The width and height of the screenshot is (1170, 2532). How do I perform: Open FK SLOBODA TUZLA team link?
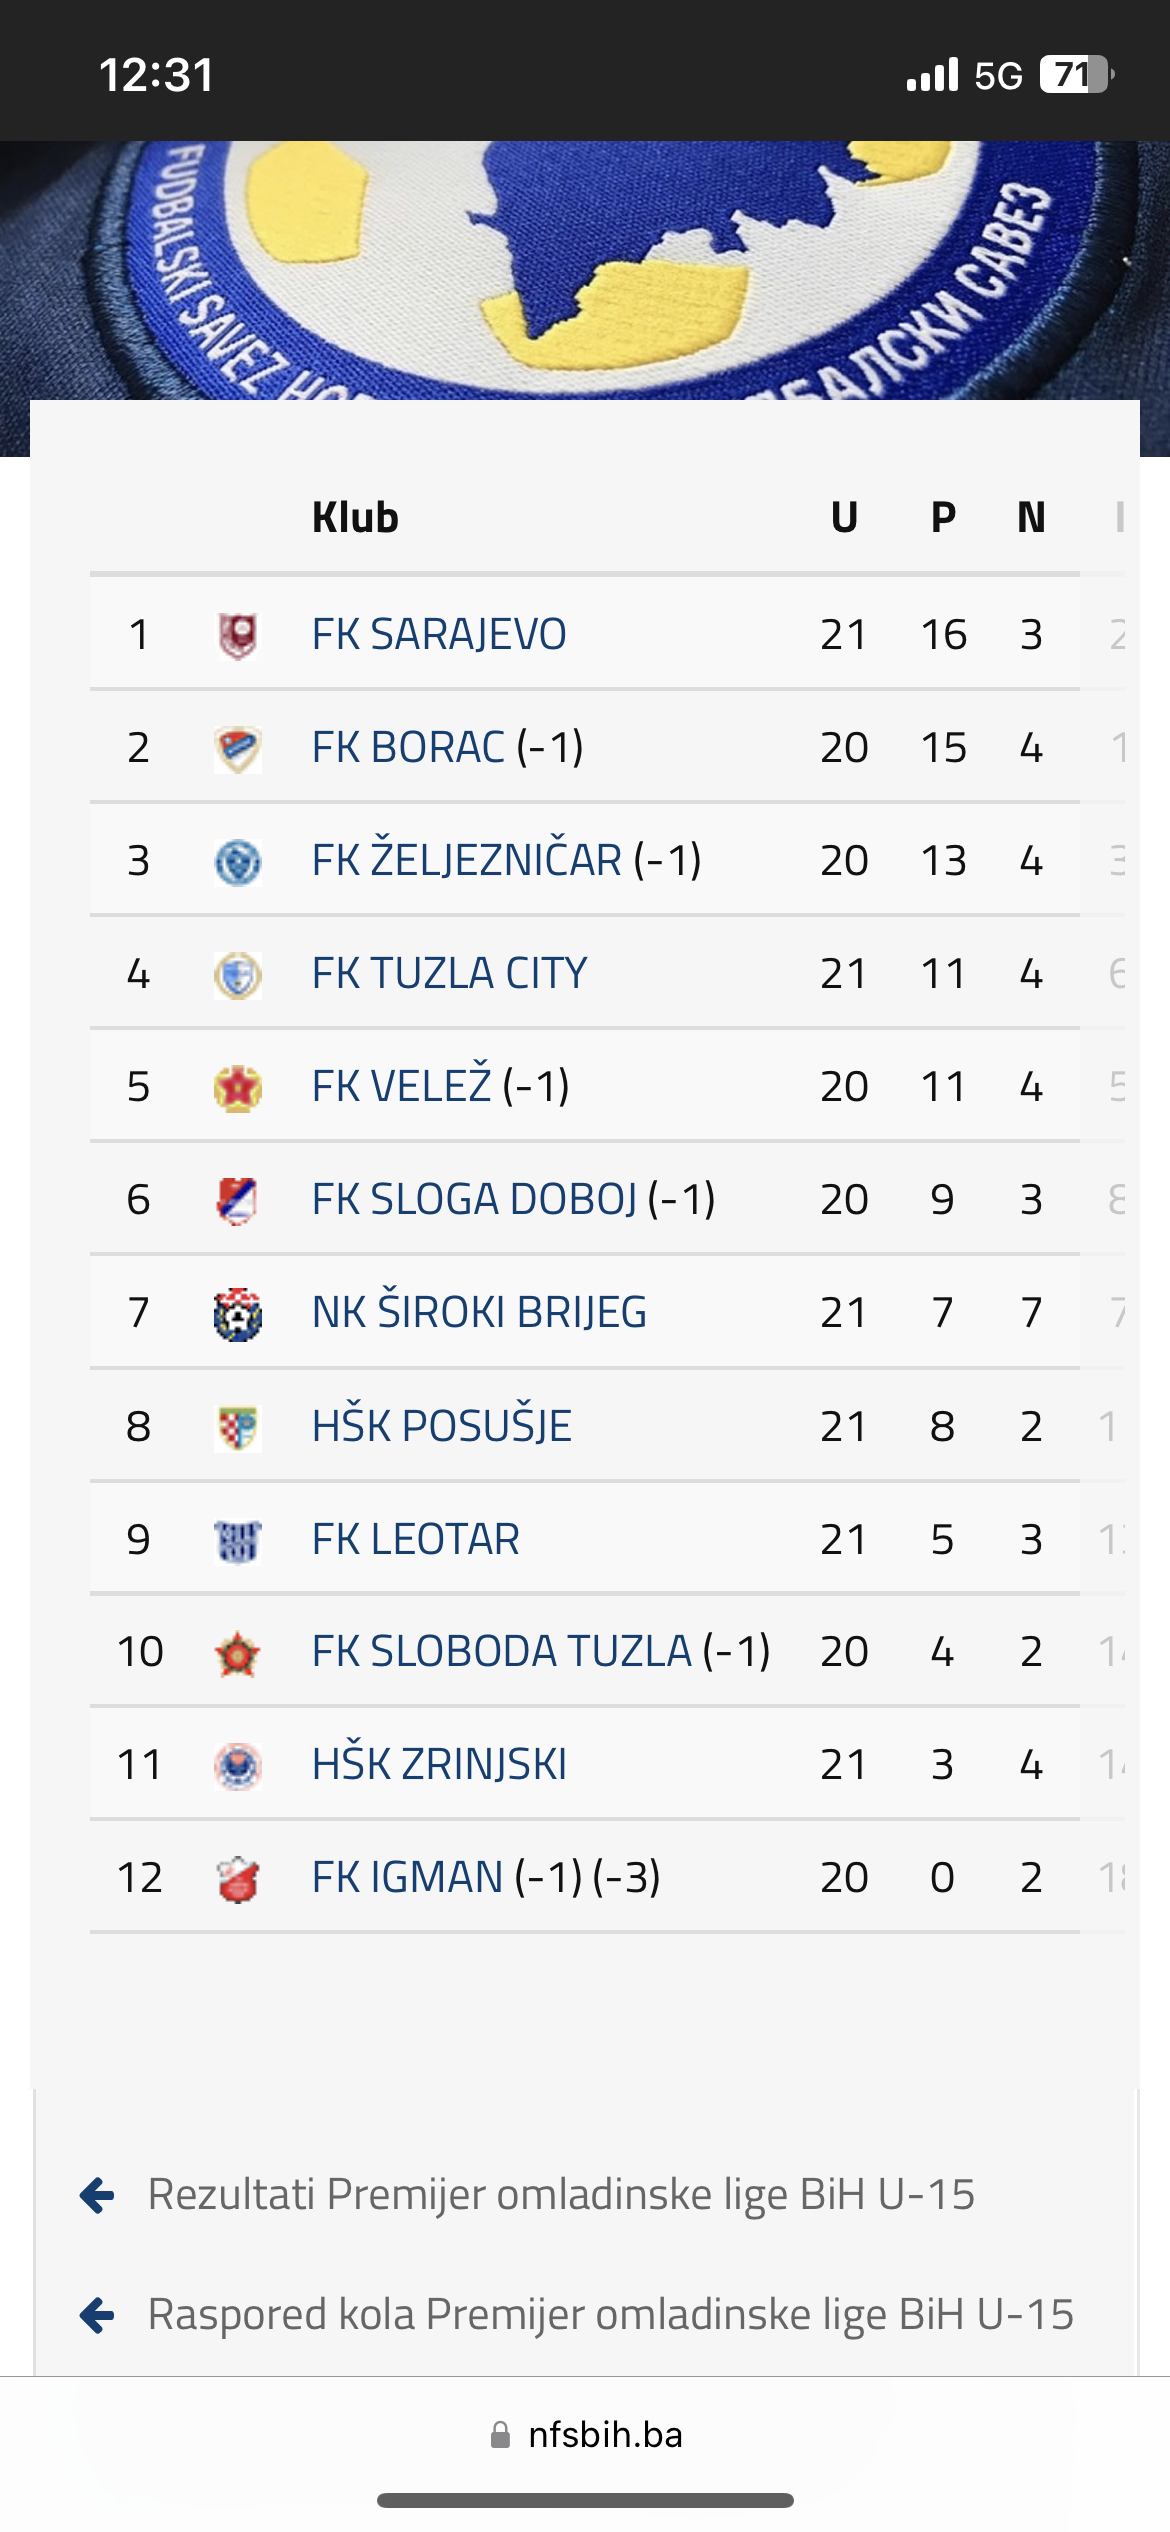[501, 1652]
